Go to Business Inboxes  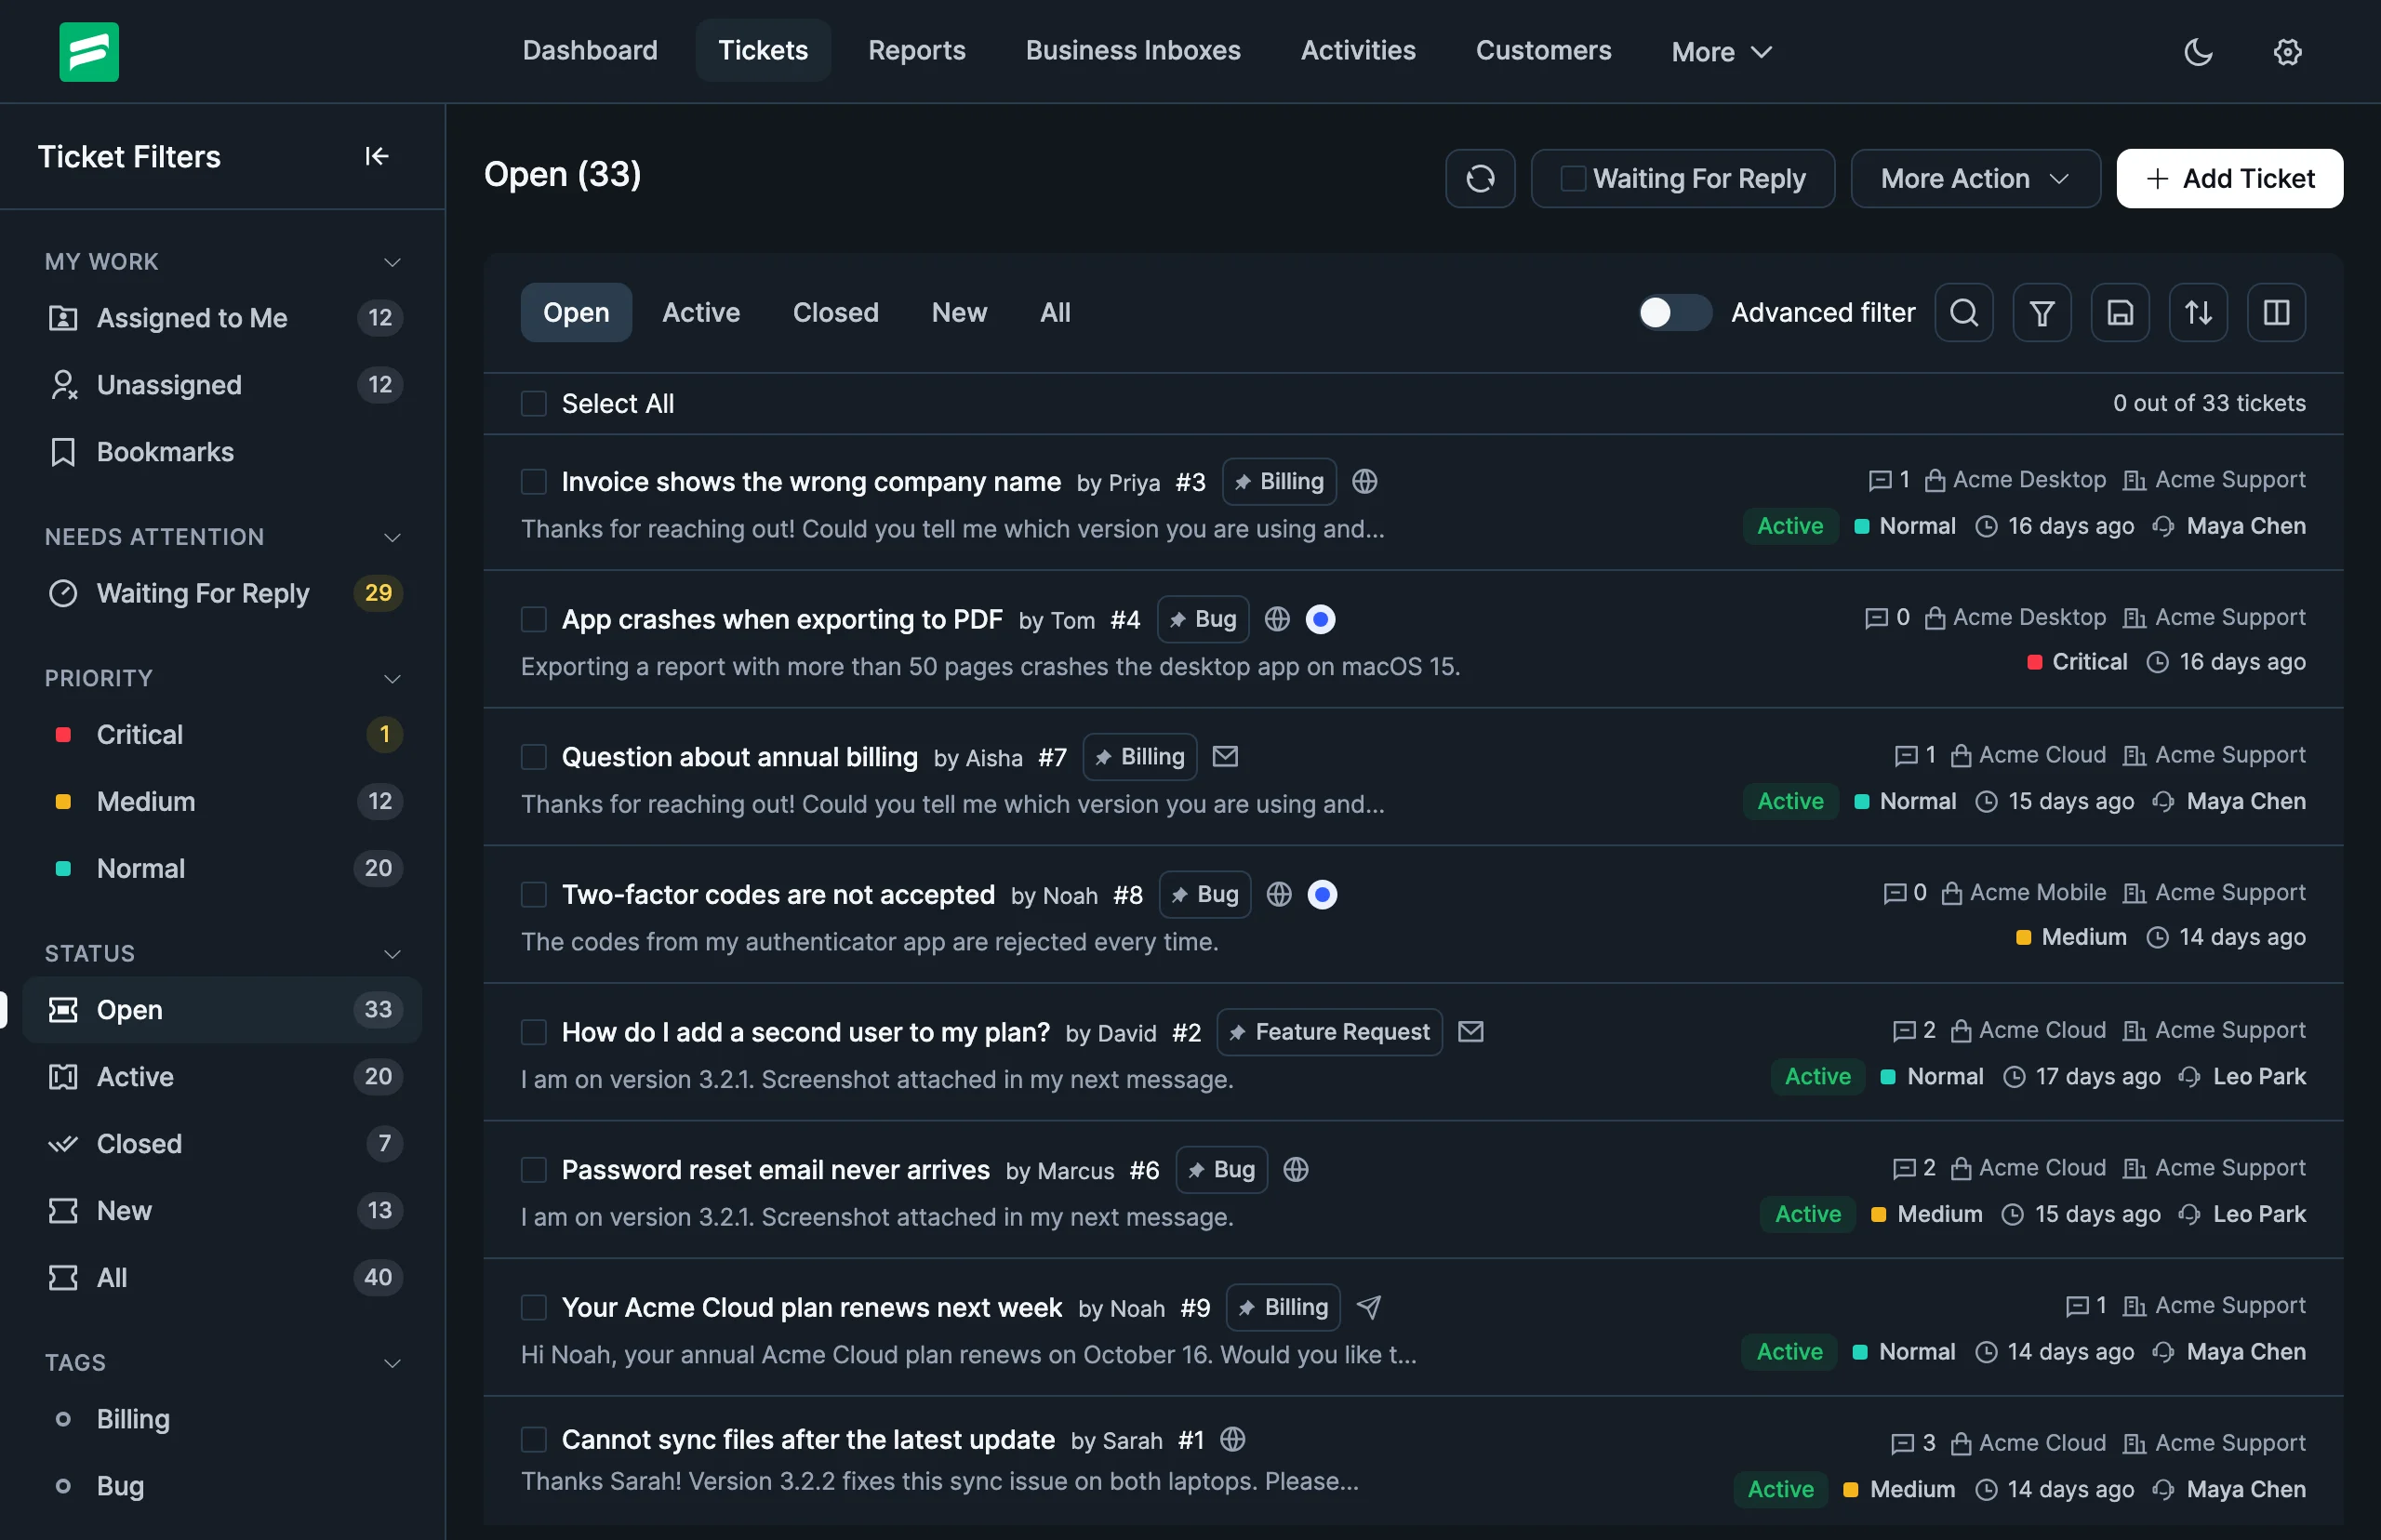click(x=1133, y=51)
